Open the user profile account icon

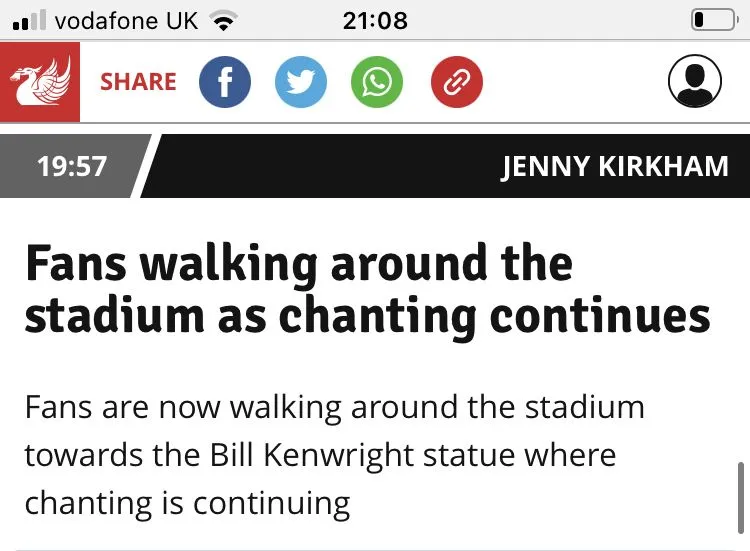click(694, 82)
